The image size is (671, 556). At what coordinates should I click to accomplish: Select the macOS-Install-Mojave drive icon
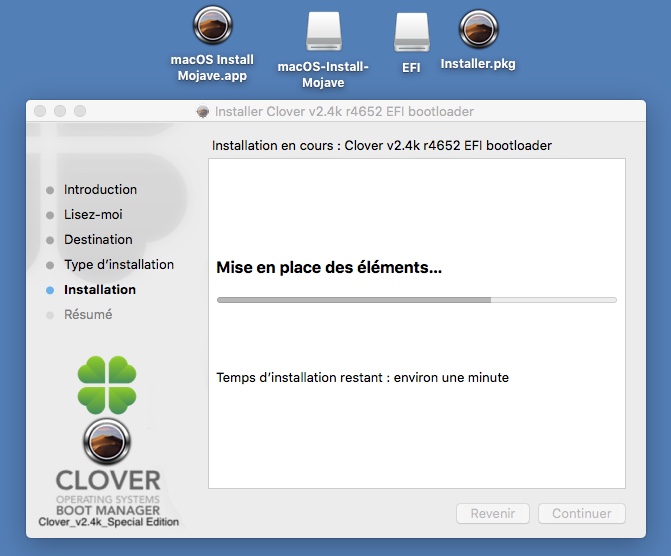[x=324, y=31]
